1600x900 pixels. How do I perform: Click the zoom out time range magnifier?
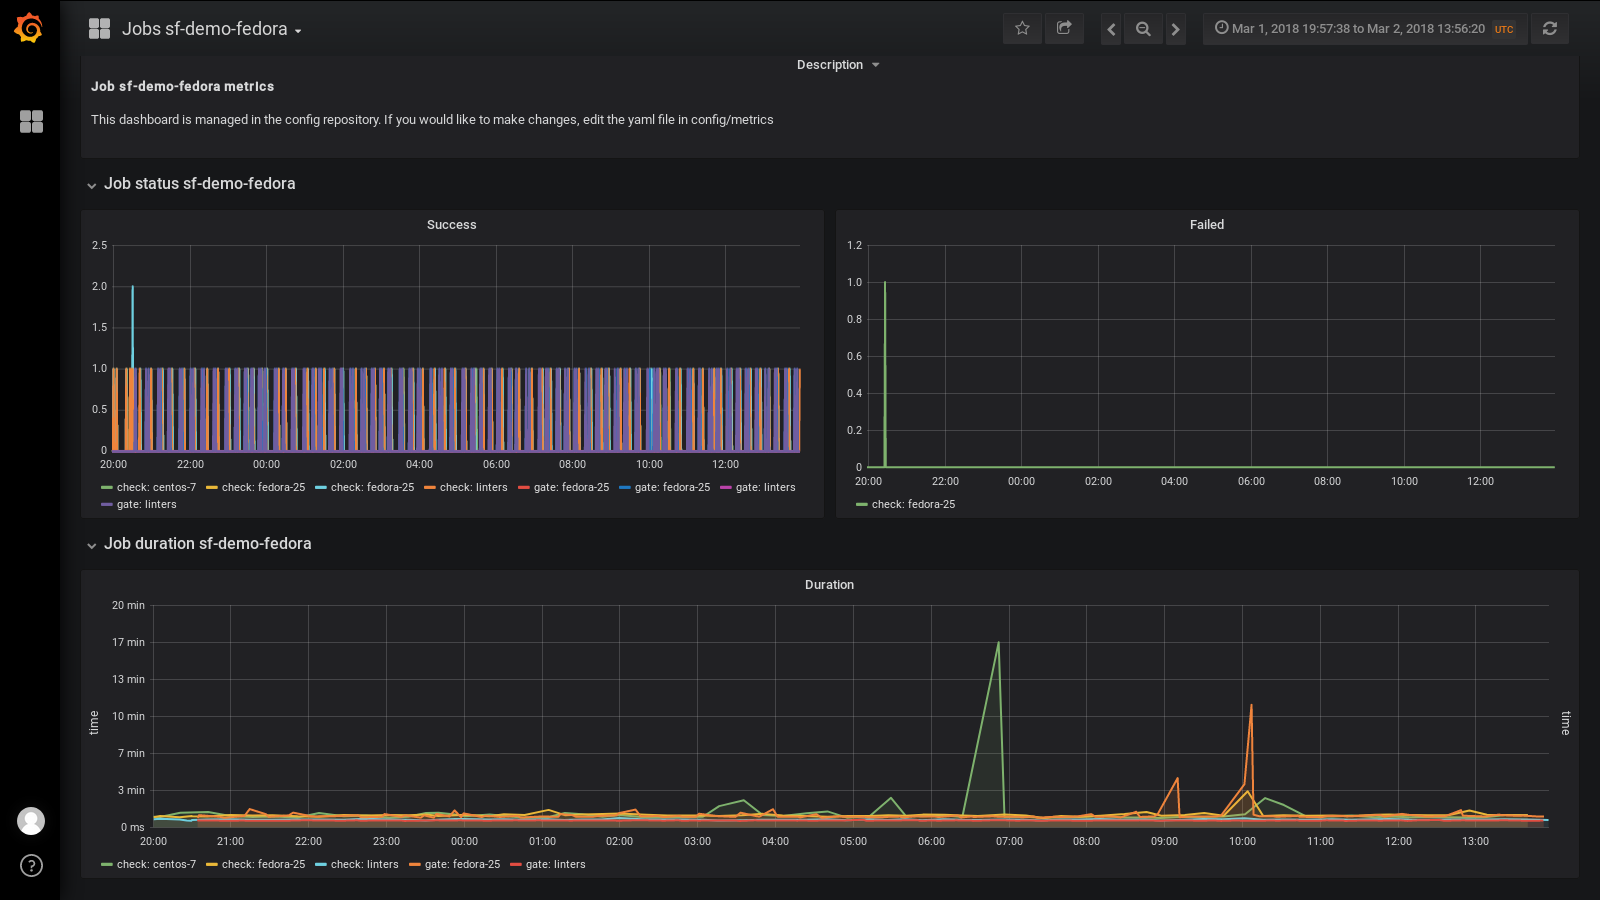tap(1143, 29)
